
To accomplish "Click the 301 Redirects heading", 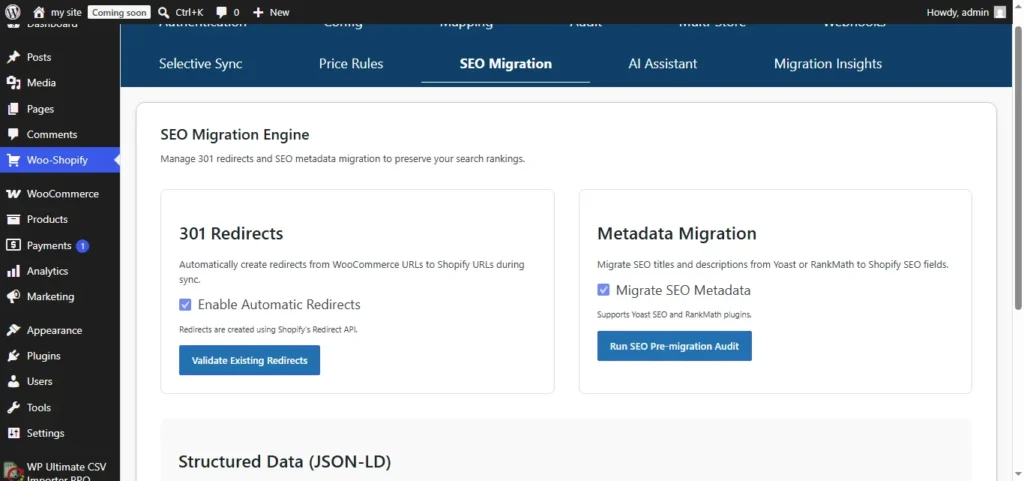I will coord(231,234).
